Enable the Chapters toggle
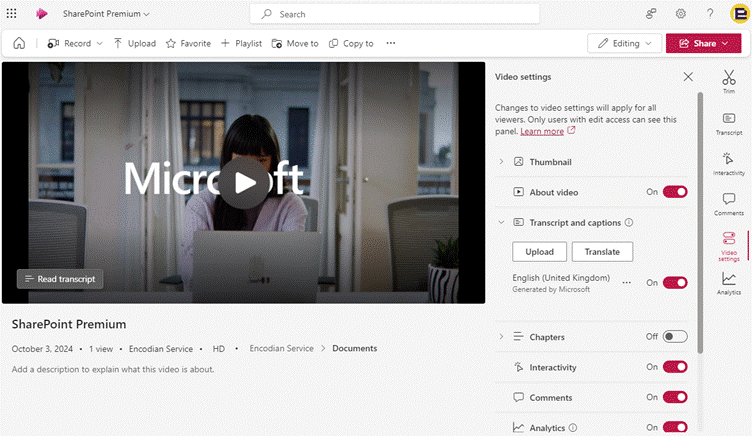 [x=675, y=337]
